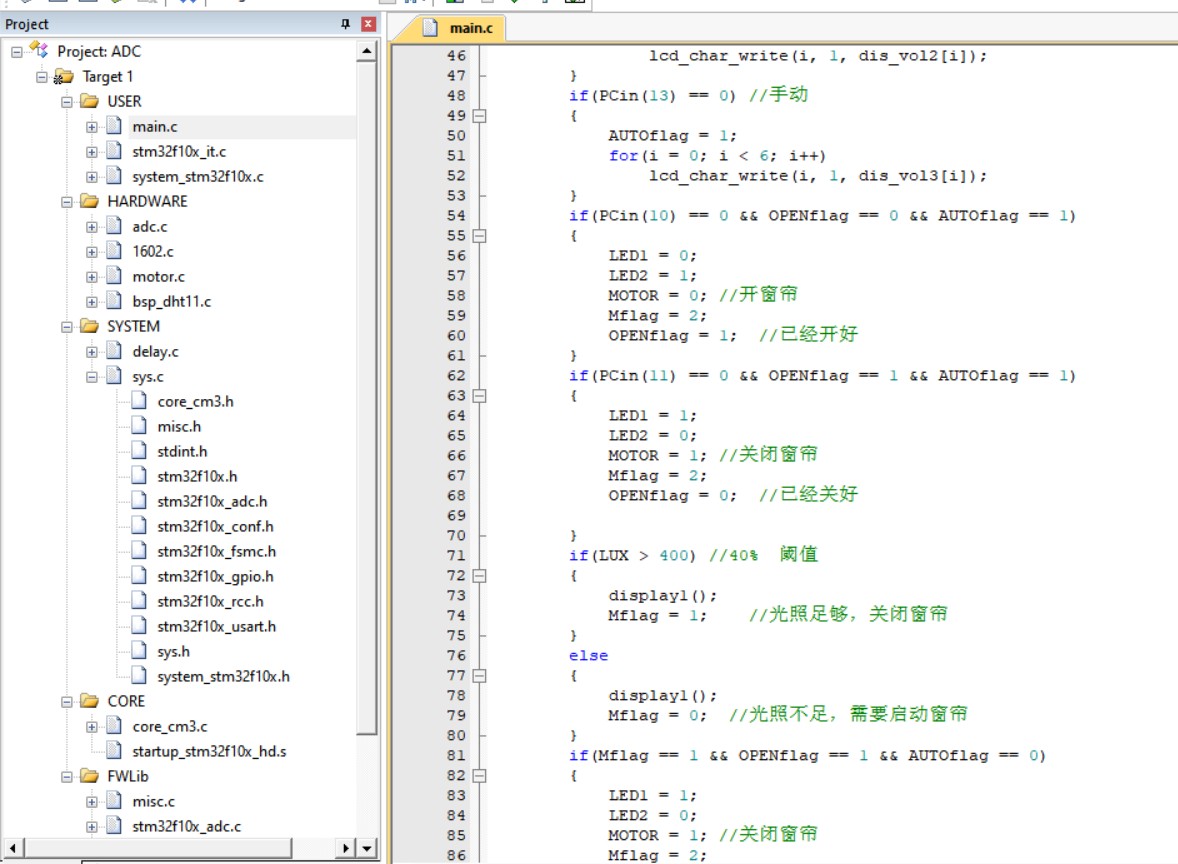Image resolution: width=1178 pixels, height=864 pixels.
Task: Select stdint.h header file
Action: click(182, 452)
